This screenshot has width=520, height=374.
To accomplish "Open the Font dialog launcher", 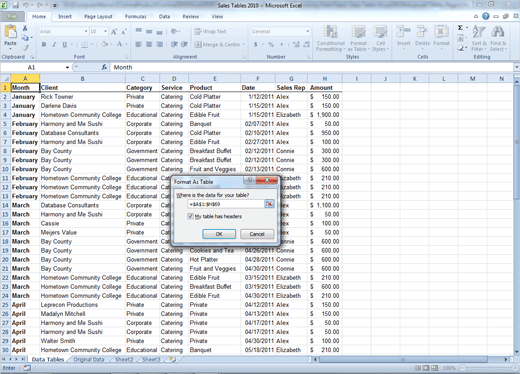I will pos(127,57).
